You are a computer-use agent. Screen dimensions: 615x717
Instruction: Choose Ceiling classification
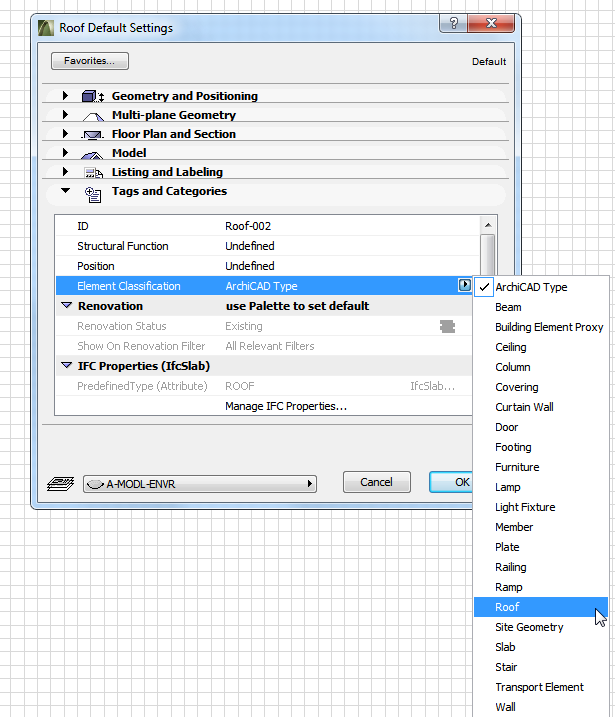click(541, 347)
